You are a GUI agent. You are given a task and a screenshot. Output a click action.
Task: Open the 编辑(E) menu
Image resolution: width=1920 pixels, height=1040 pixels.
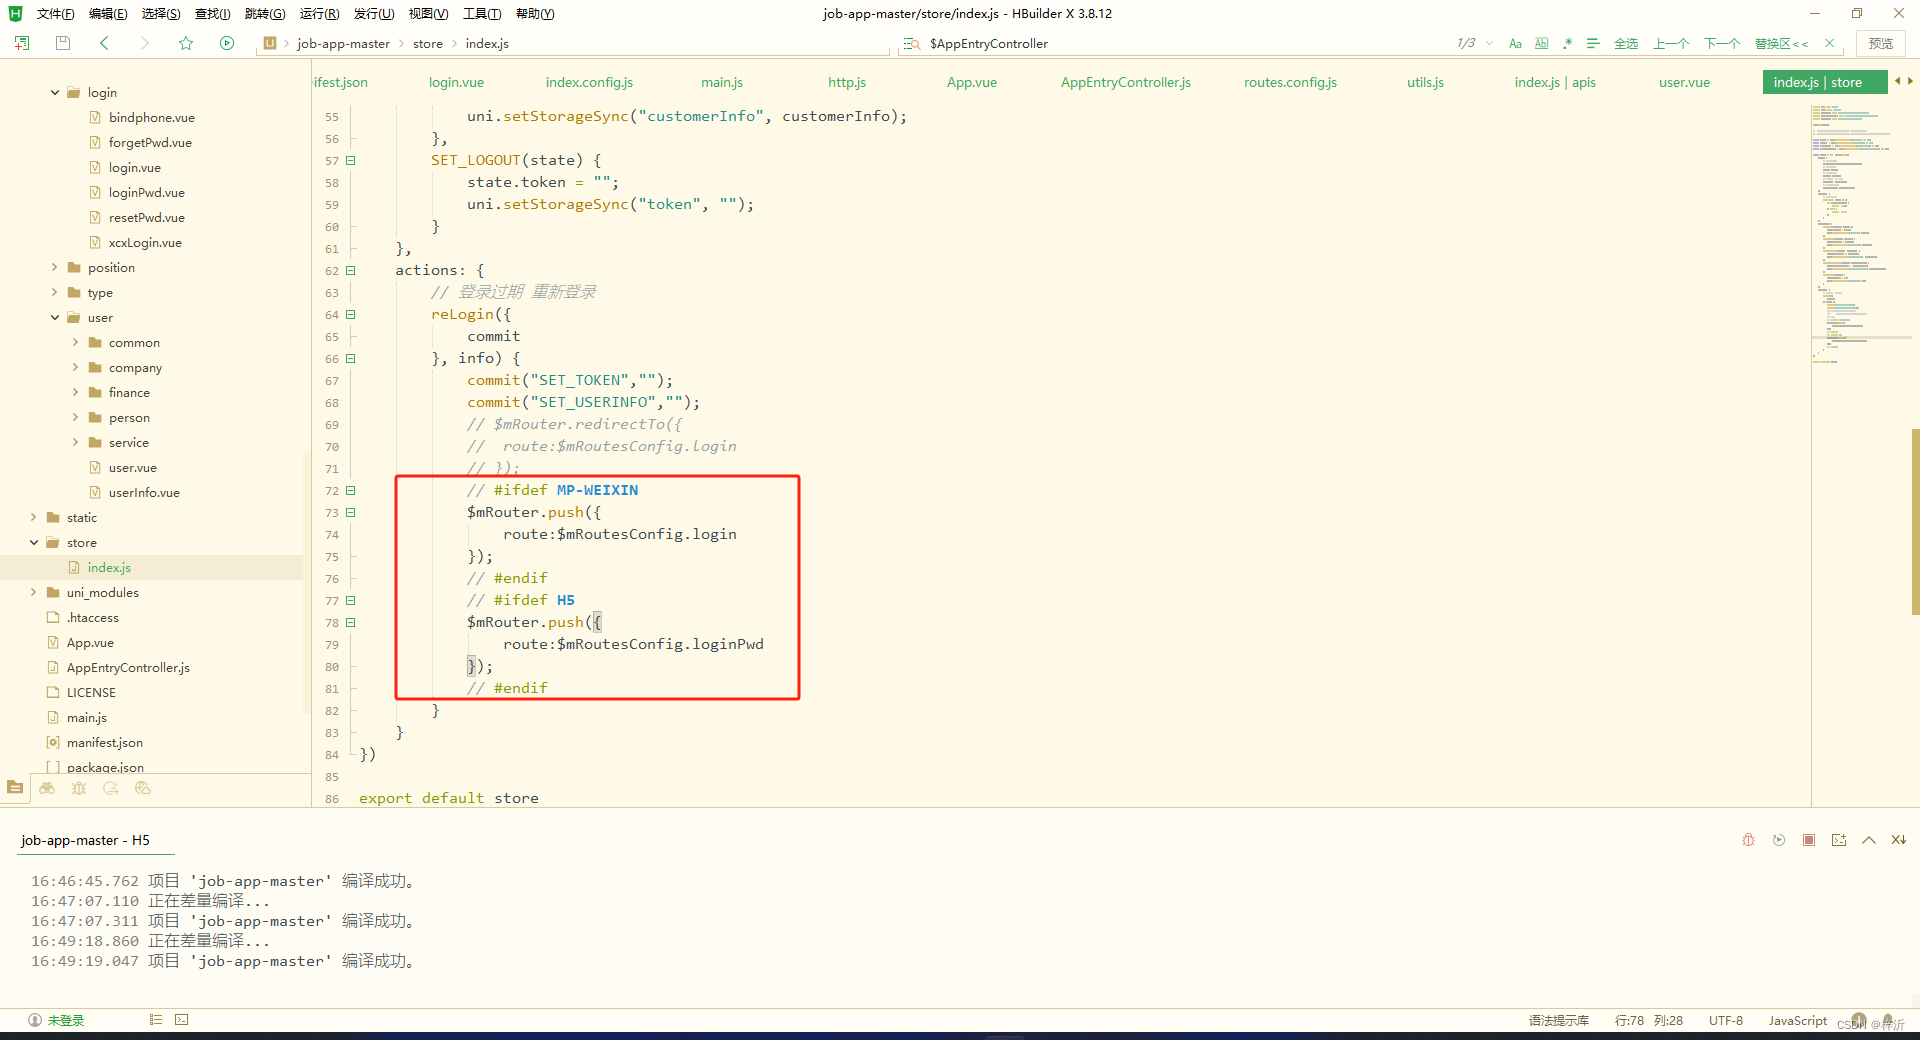click(108, 13)
